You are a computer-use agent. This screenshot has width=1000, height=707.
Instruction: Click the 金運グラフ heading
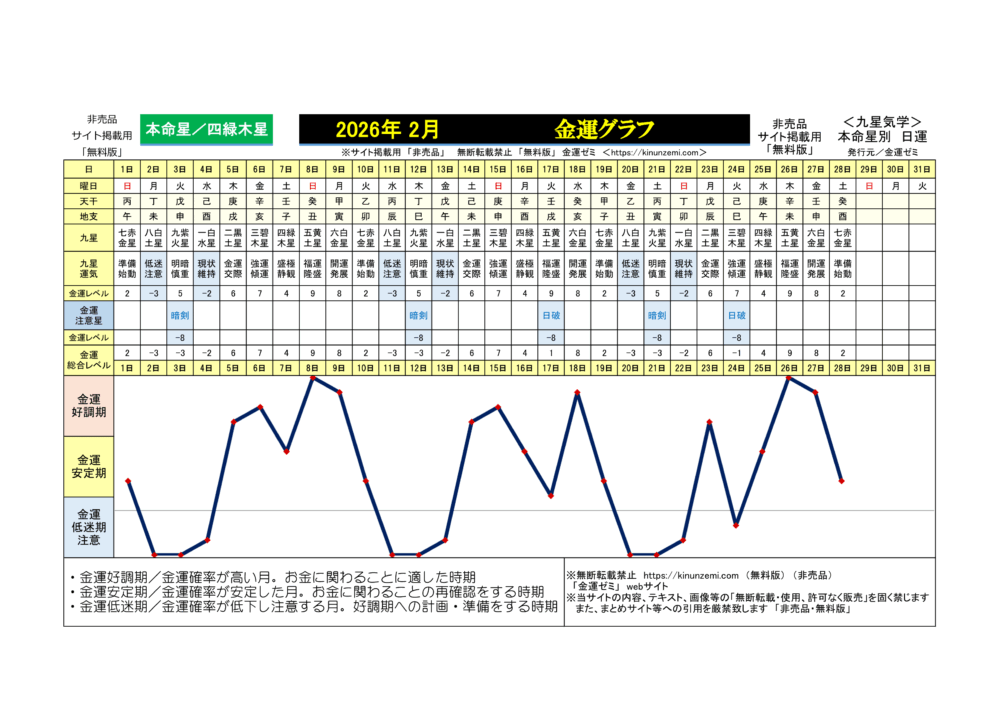(604, 129)
